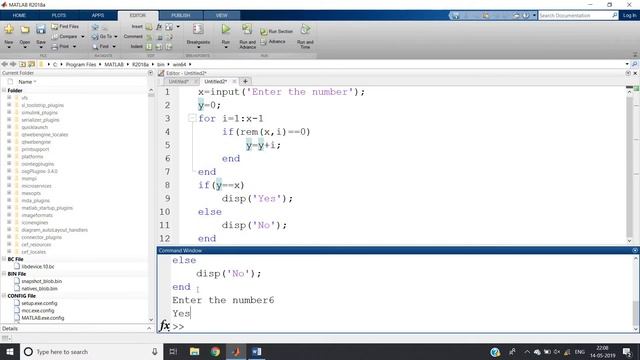Image resolution: width=640 pixels, height=360 pixels.
Task: Switch to the APPS tab
Action: point(98,16)
